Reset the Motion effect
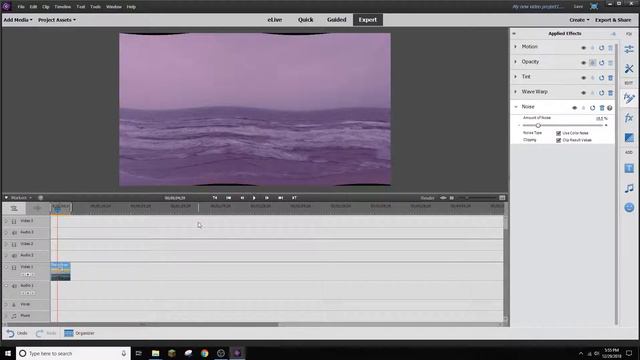640x360 pixels. [x=602, y=48]
